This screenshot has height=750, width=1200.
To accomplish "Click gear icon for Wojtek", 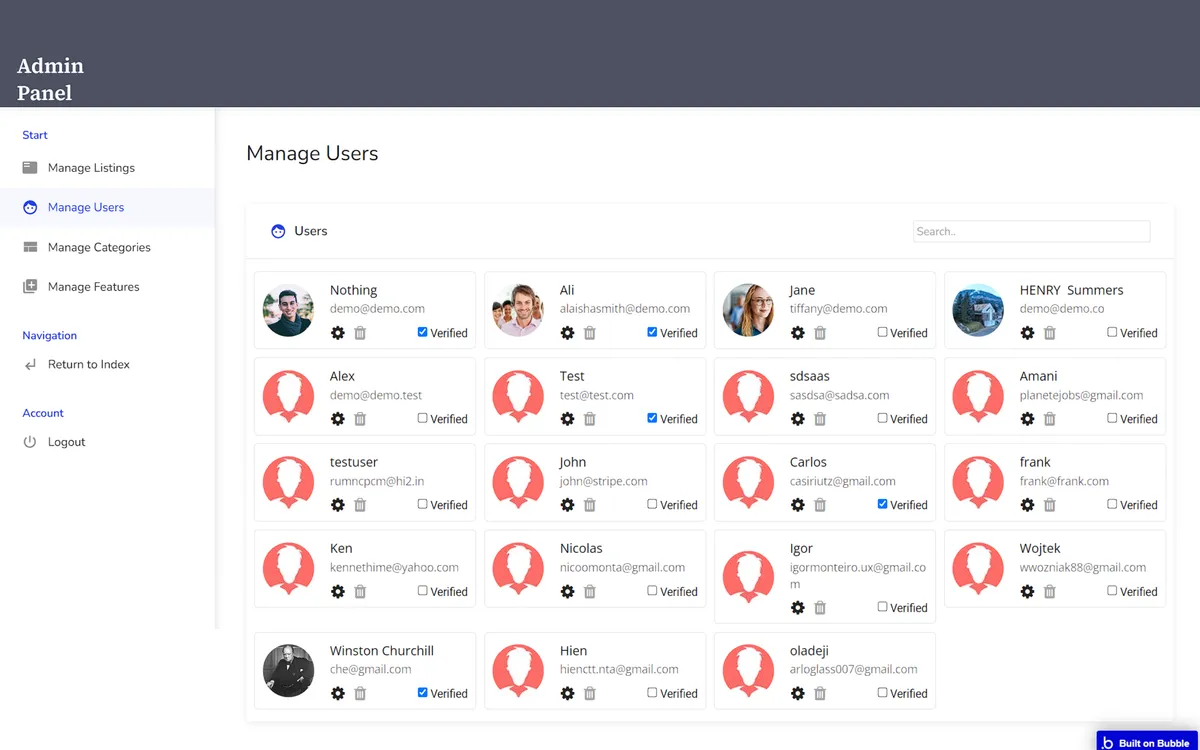I will tap(1028, 591).
